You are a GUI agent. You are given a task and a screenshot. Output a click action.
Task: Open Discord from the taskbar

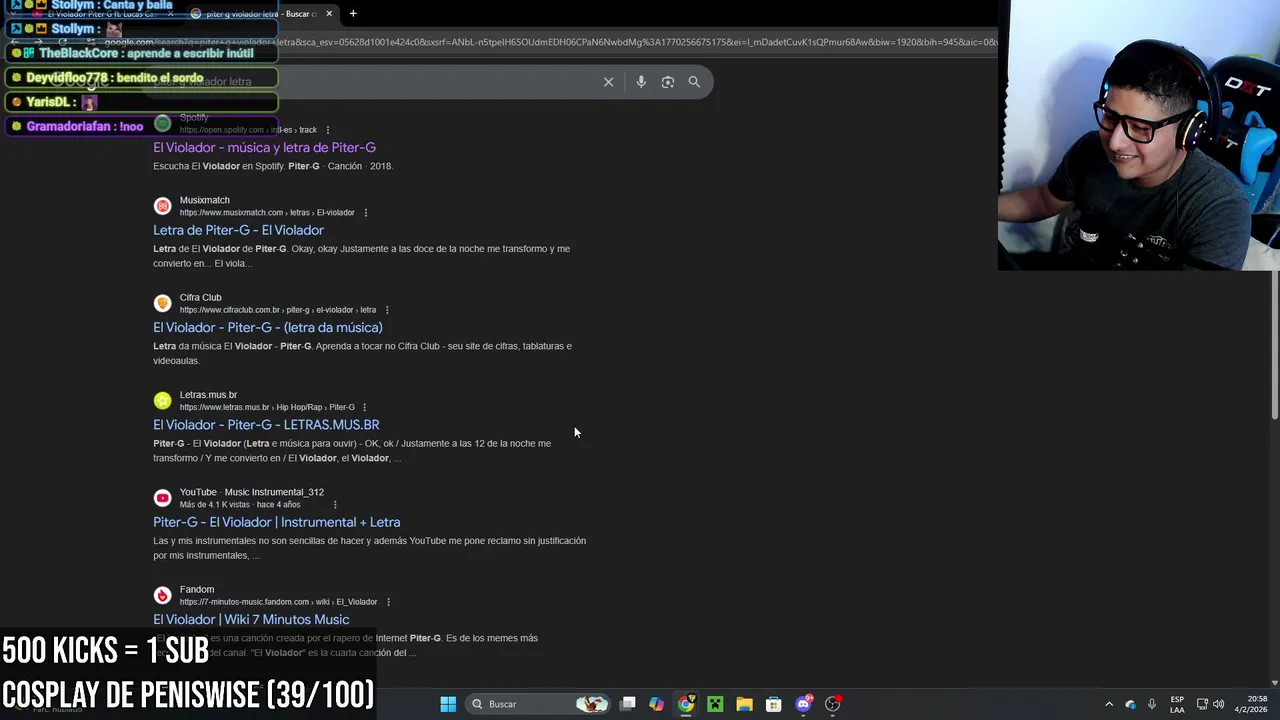803,704
